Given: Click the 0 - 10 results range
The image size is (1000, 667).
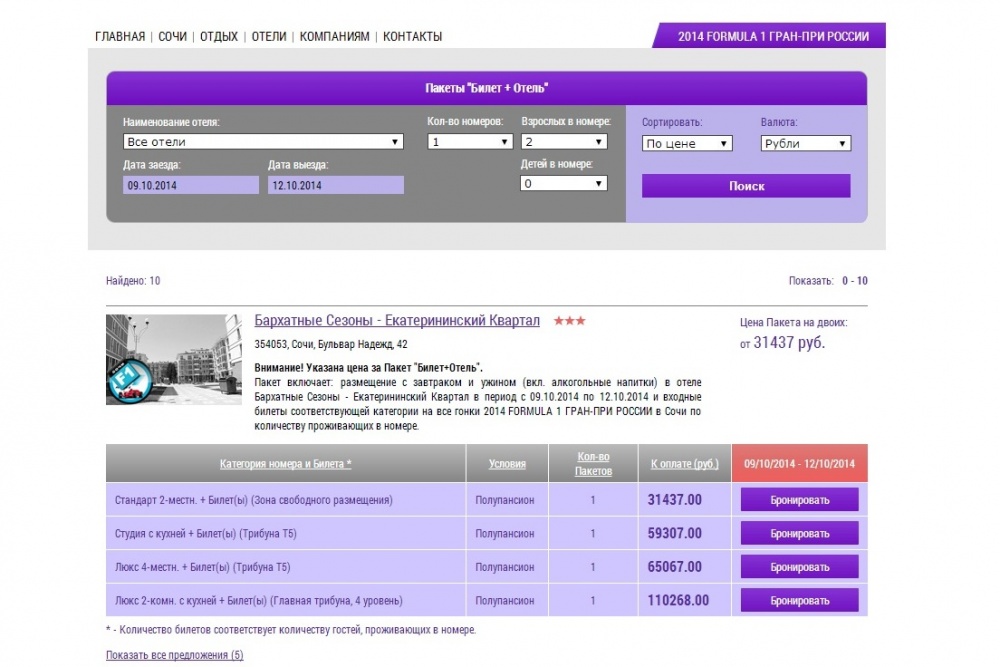Looking at the screenshot, I should (855, 281).
